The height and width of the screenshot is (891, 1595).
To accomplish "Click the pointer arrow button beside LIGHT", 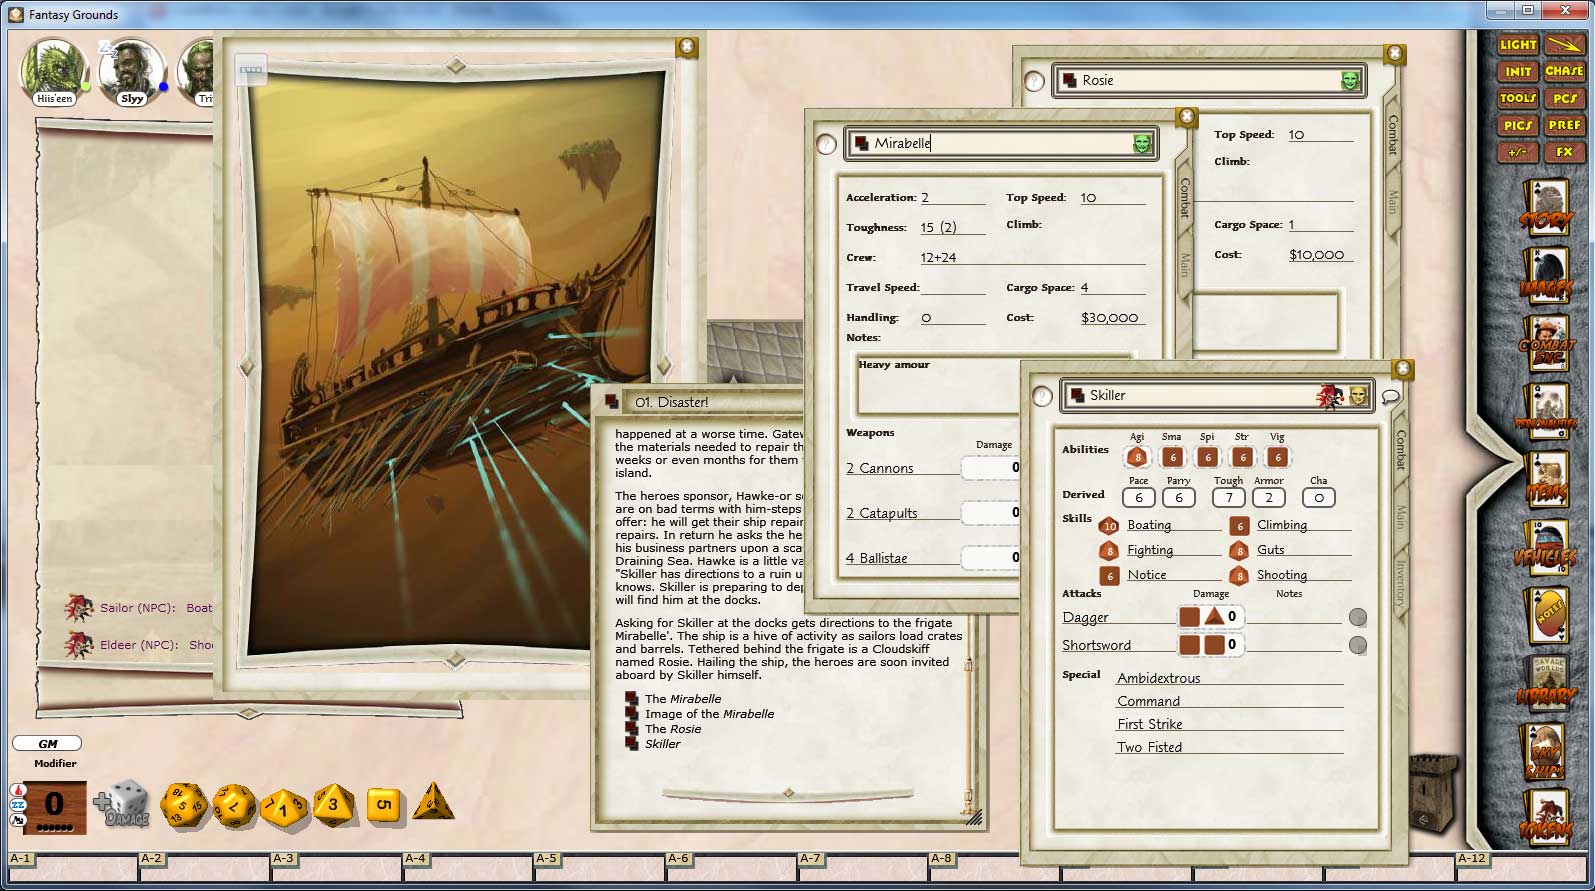I will [x=1564, y=45].
